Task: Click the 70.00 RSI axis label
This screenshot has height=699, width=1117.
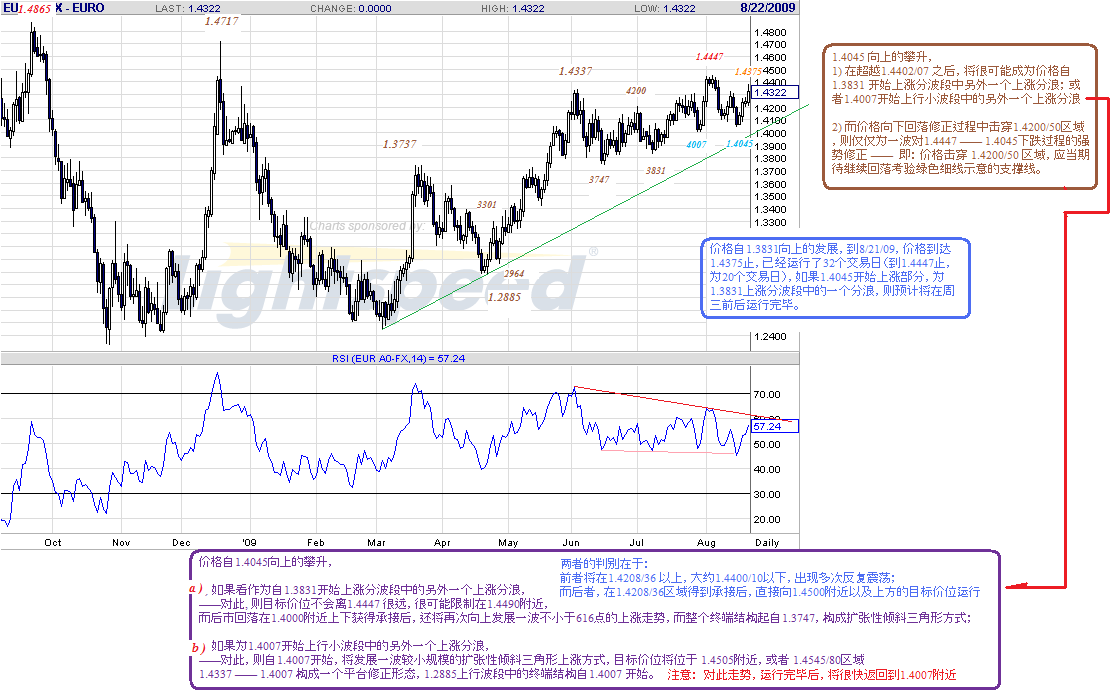Action: coord(767,395)
